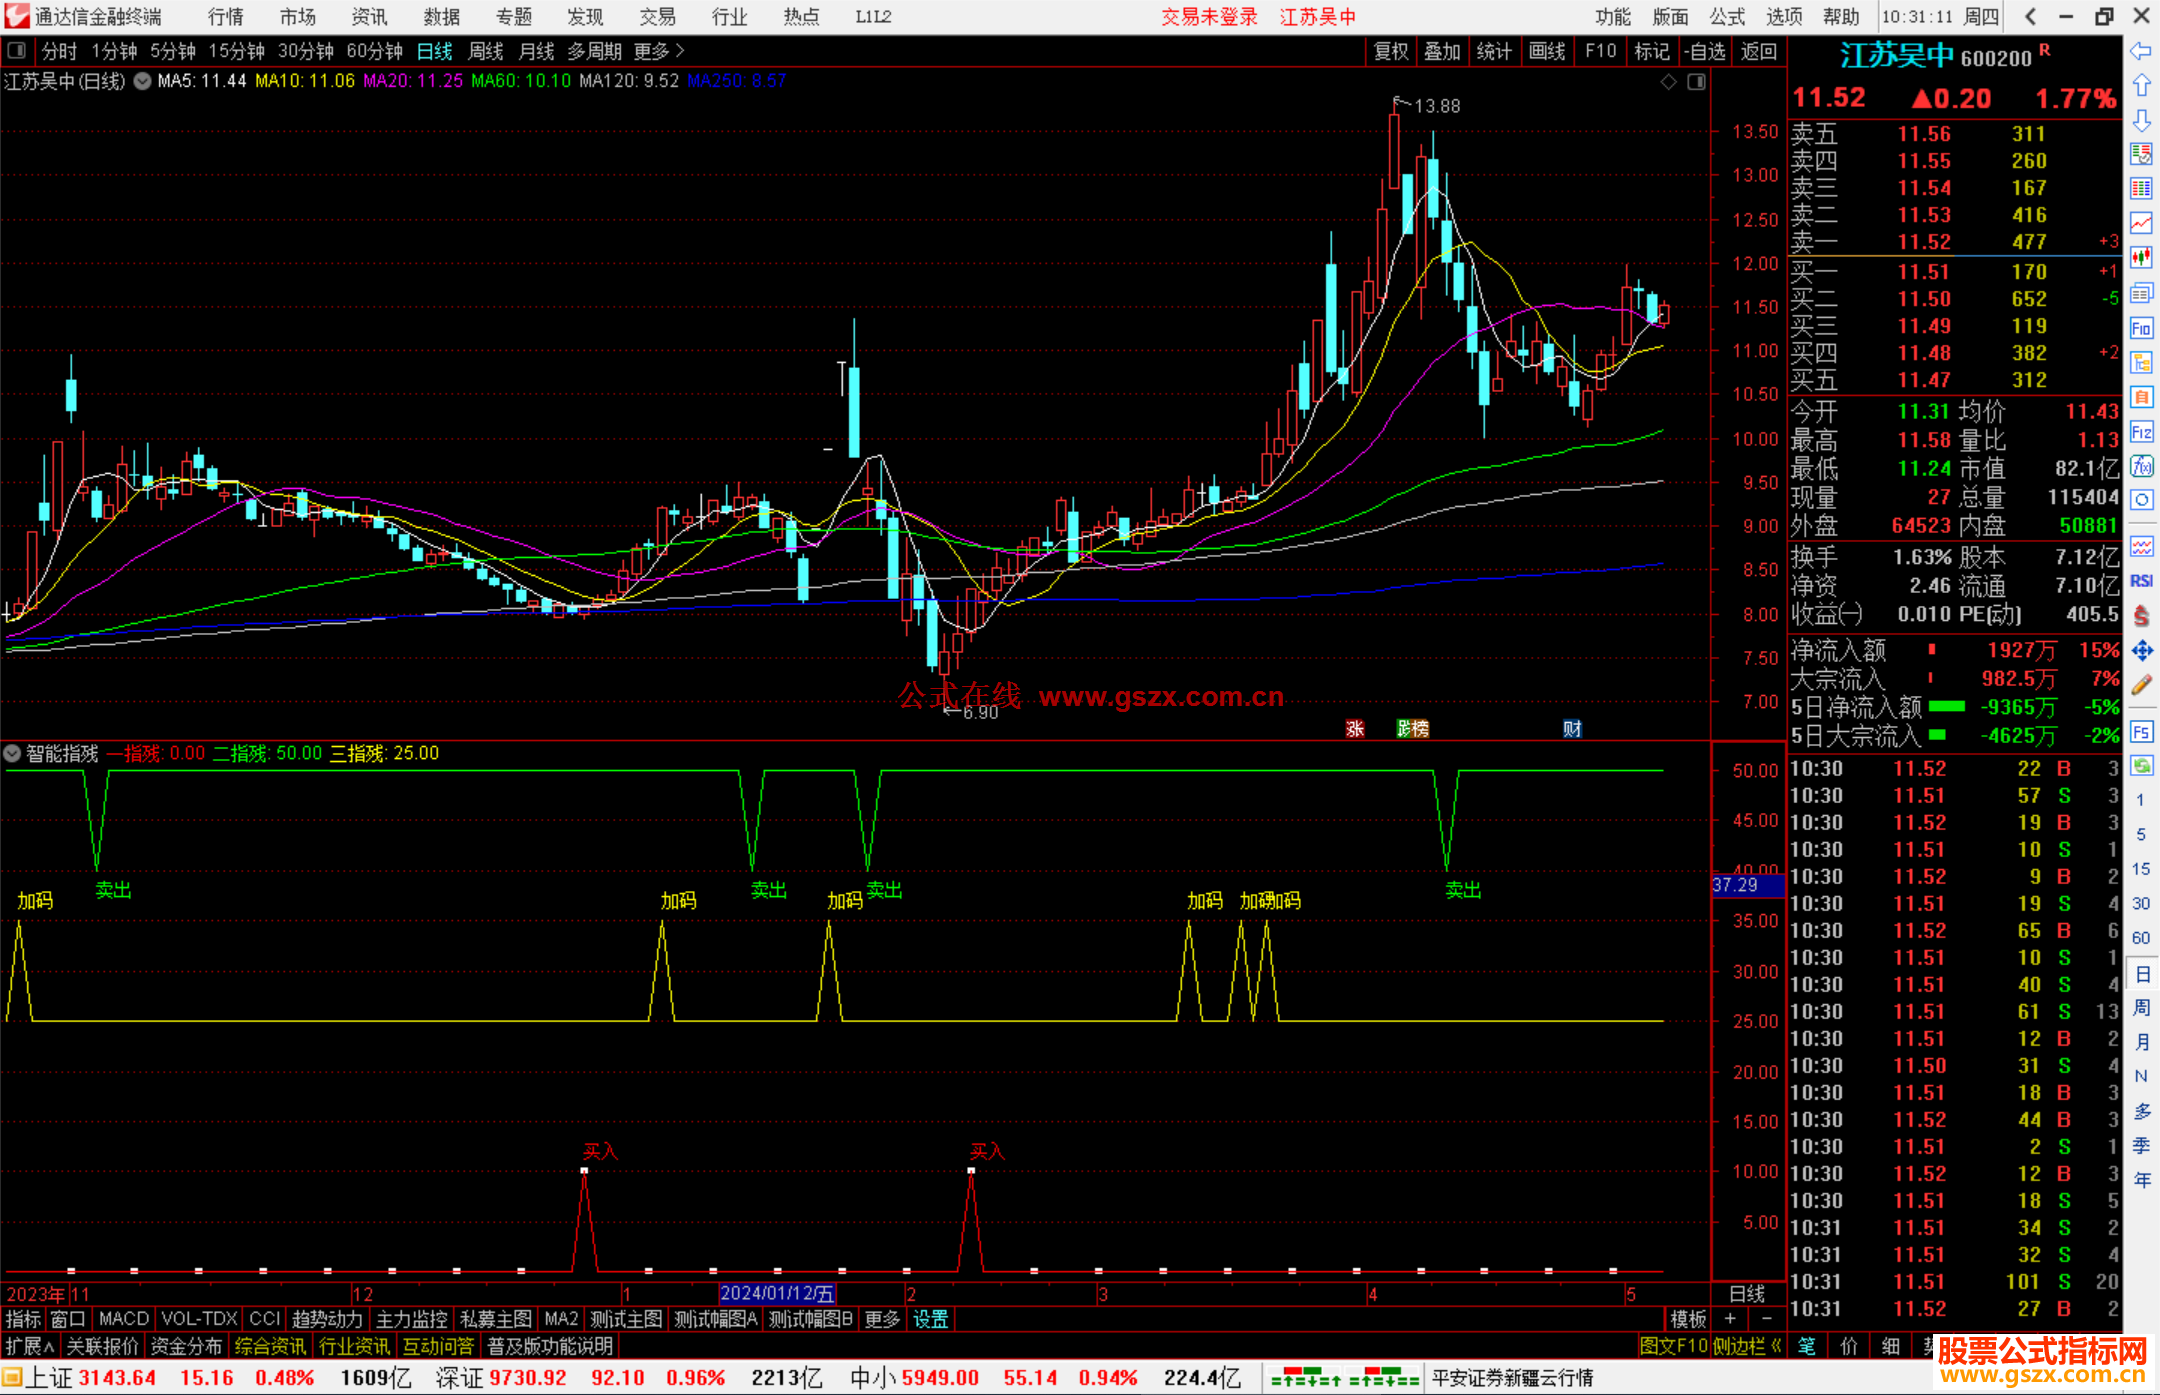
Task: Click the plus zoom-in chart button
Action: tap(1730, 1319)
